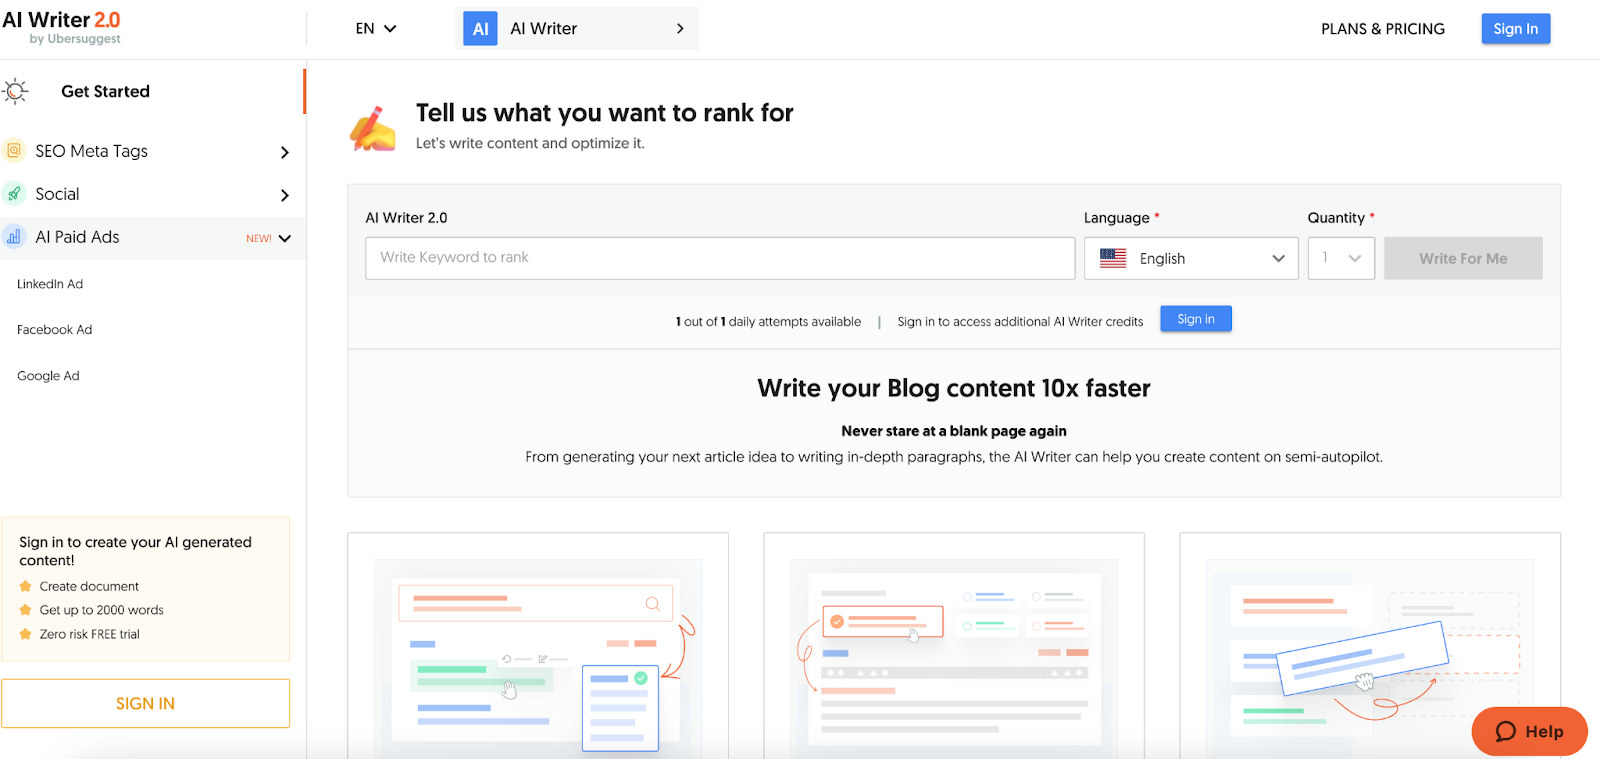Open the Help widget
The width and height of the screenshot is (1600, 759).
pos(1530,732)
